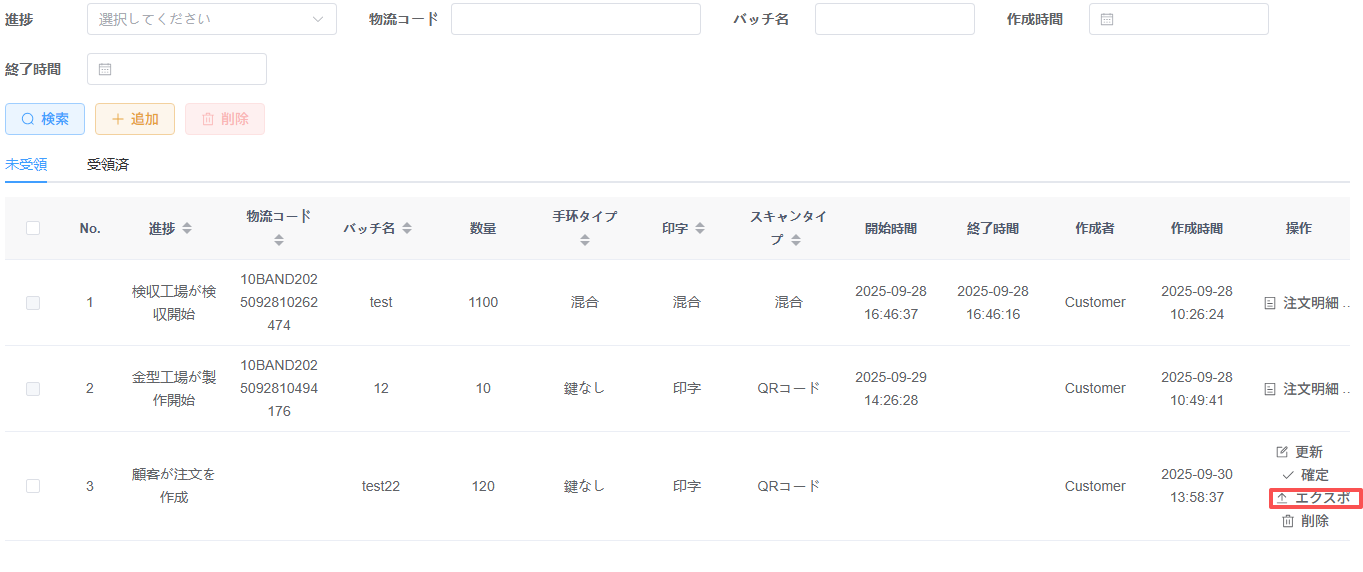Sort by 手環タイプ column arrows

pyautogui.click(x=585, y=240)
